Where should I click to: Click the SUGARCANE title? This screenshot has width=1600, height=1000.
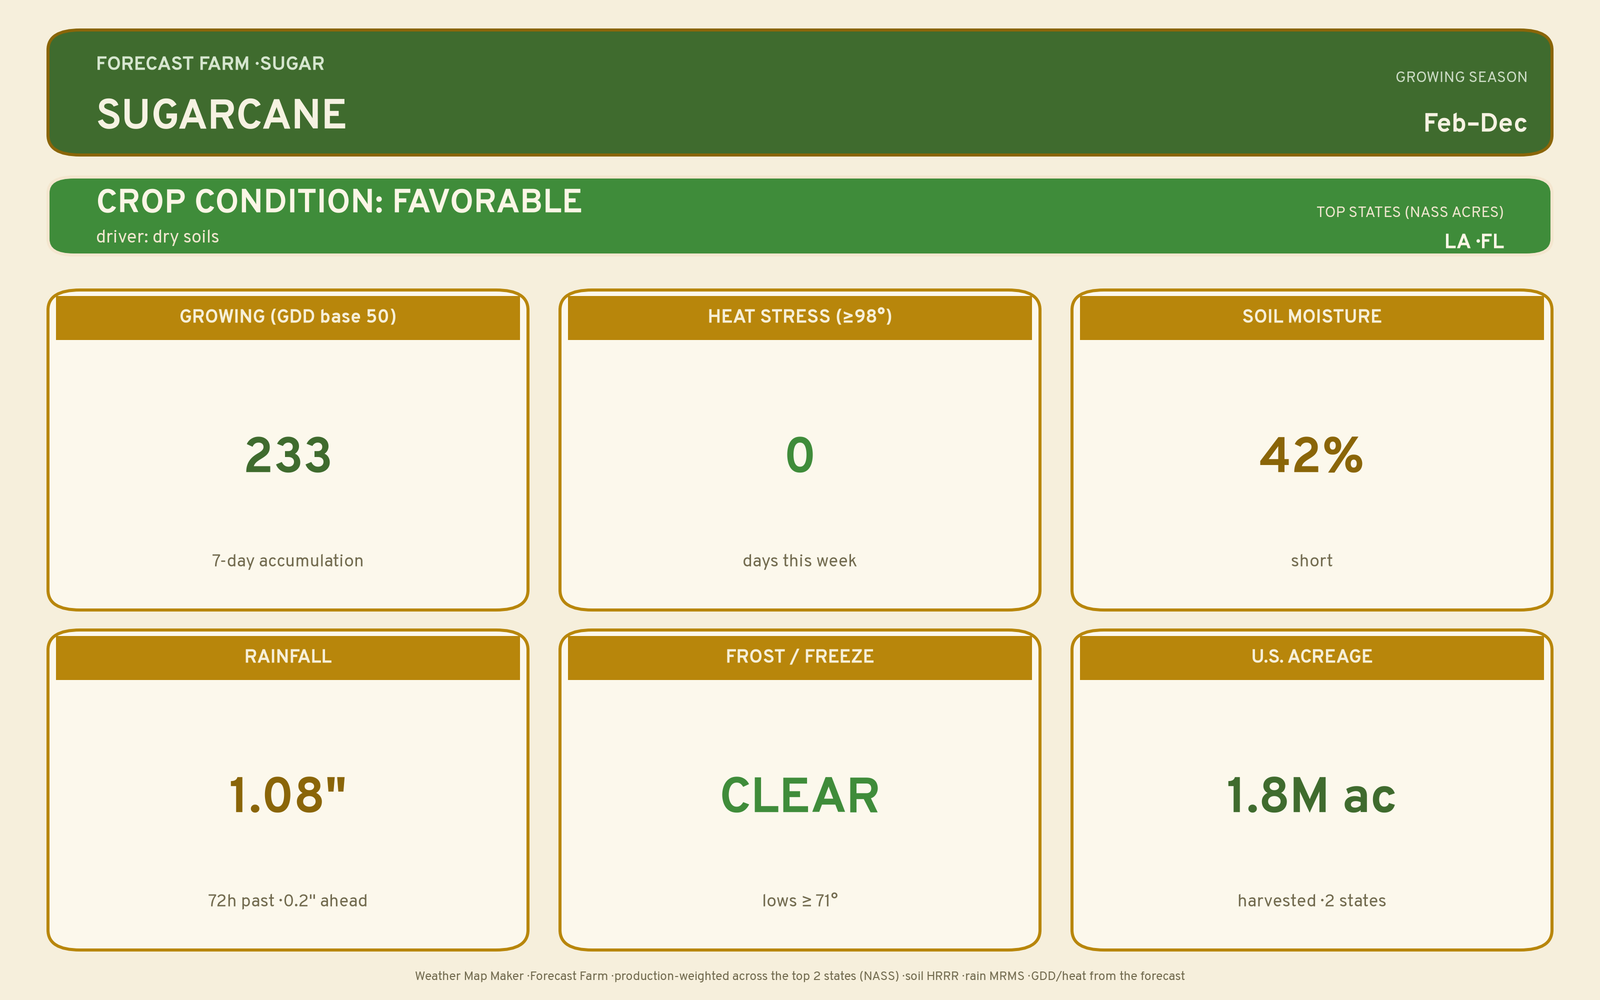pyautogui.click(x=221, y=115)
